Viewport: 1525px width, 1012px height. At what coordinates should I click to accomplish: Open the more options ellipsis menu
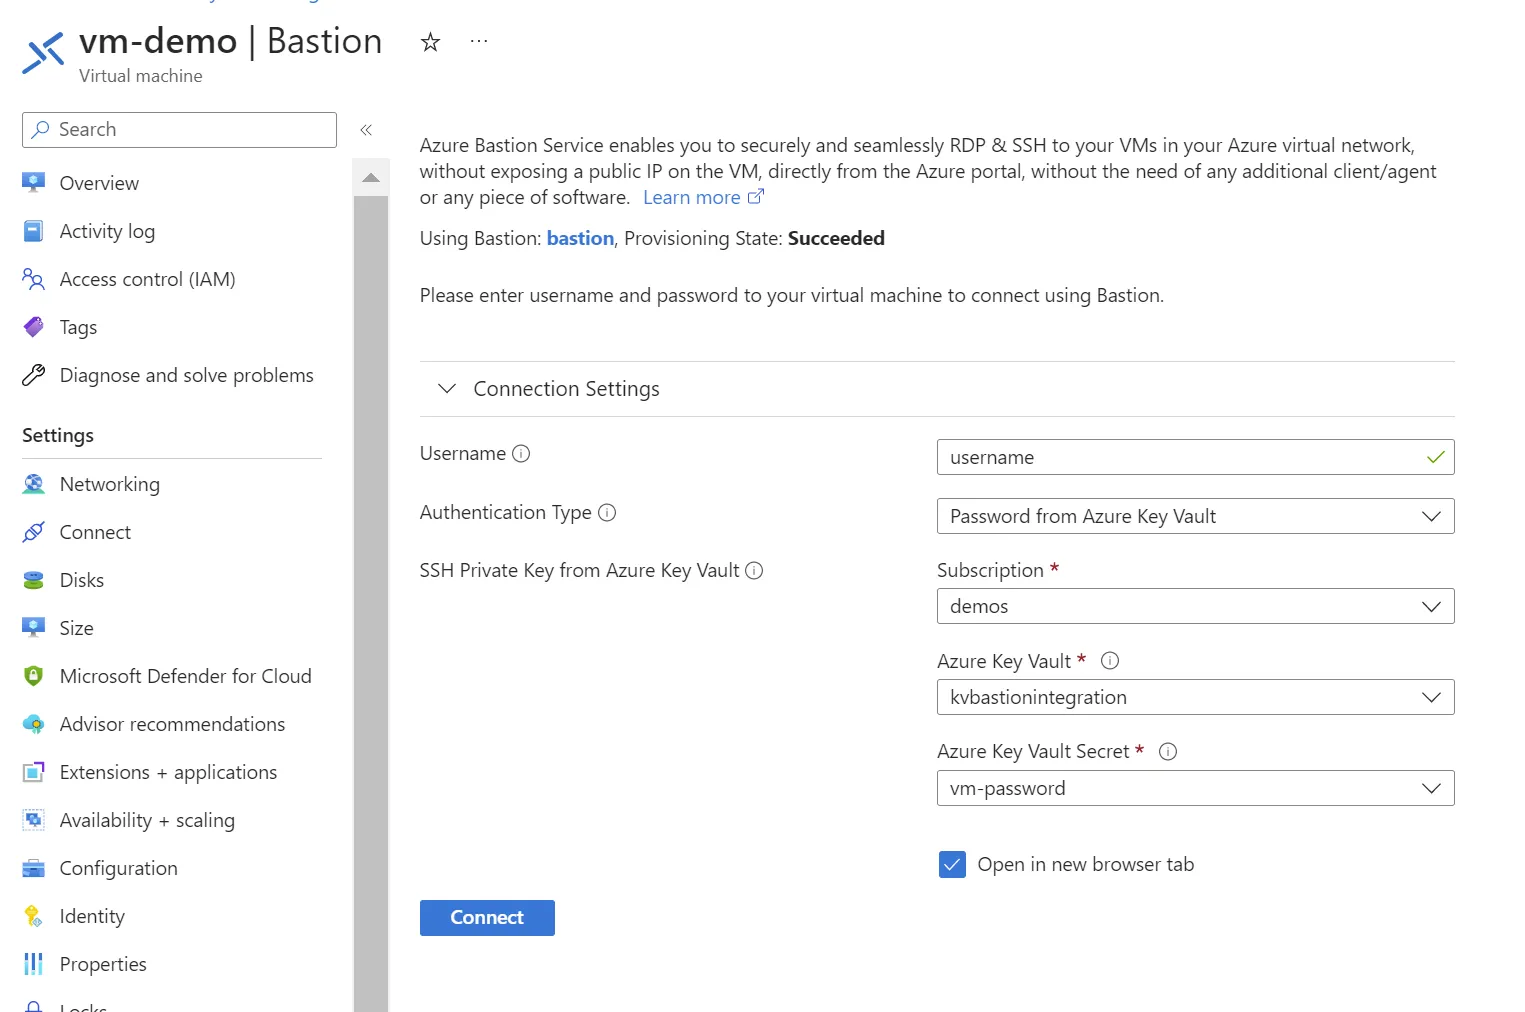pos(479,42)
